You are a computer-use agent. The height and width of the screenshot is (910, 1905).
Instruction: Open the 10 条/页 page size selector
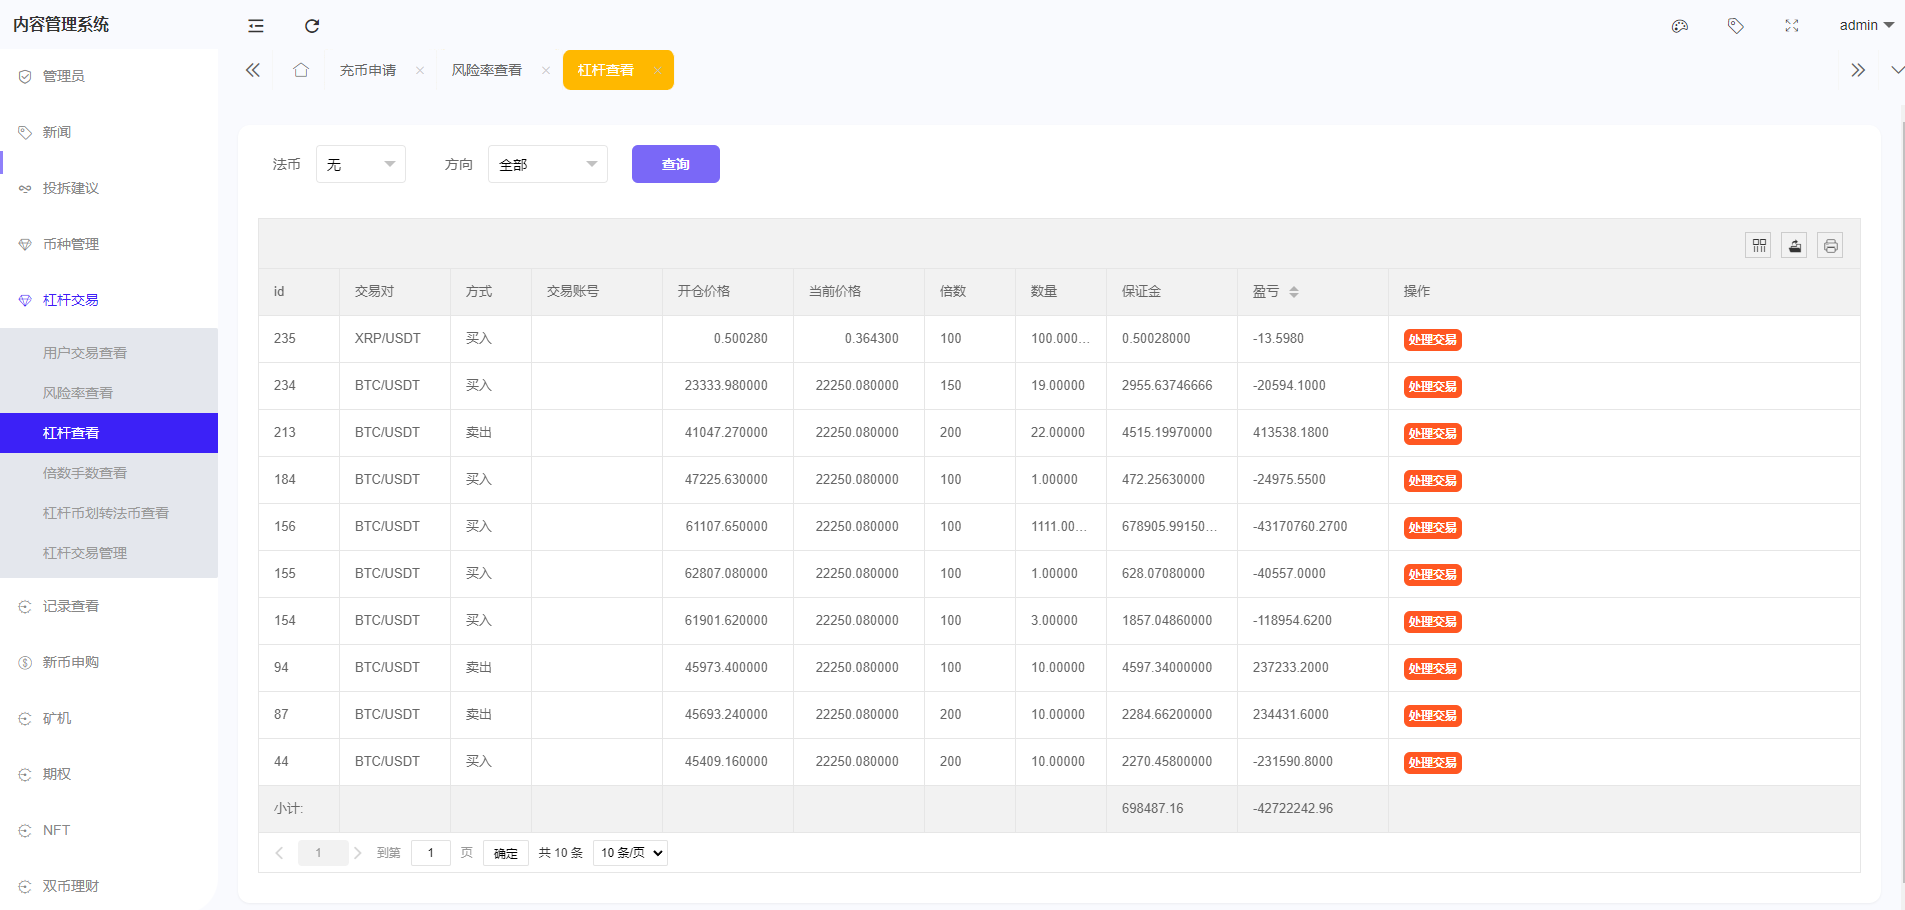coord(629,852)
